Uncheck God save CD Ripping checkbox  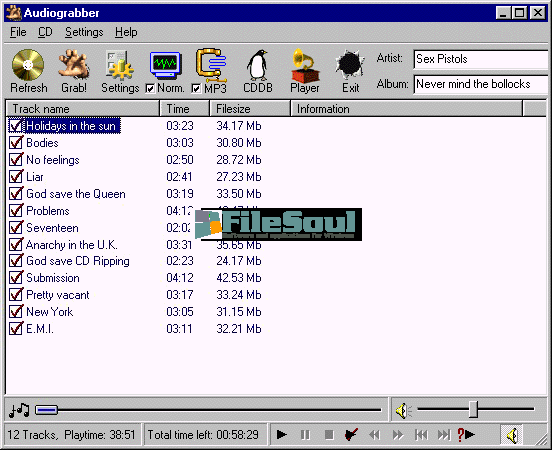coord(16,261)
